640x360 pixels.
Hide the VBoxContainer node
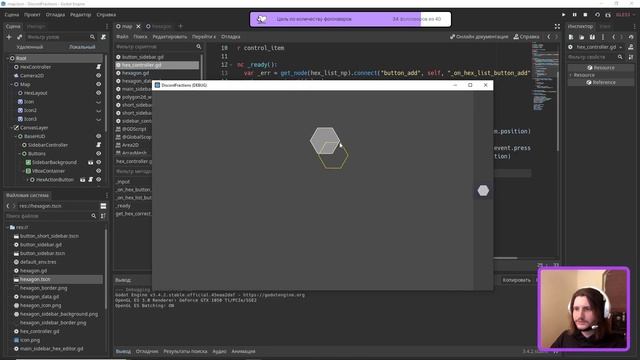[x=98, y=171]
